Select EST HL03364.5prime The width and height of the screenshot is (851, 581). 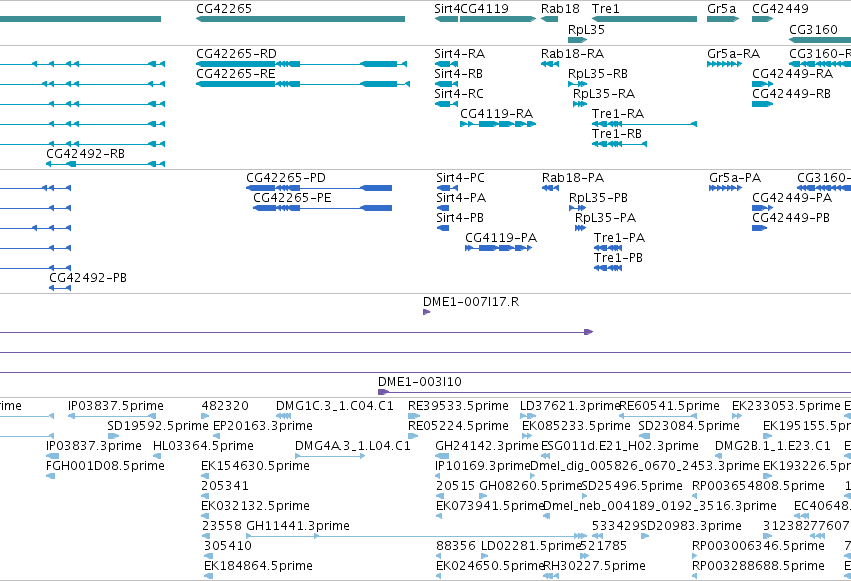(x=157, y=456)
